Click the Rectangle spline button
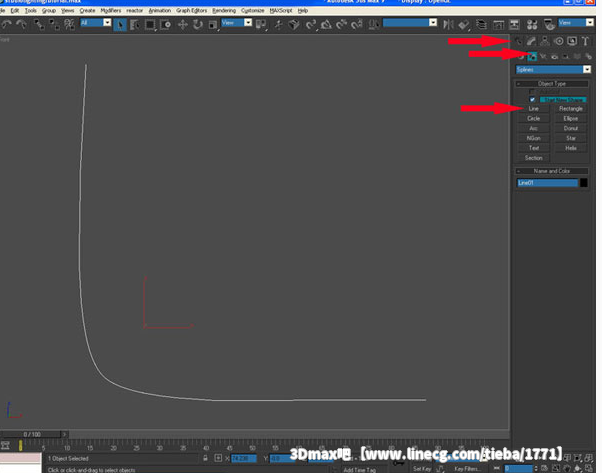This screenshot has width=602, height=473. tap(571, 109)
